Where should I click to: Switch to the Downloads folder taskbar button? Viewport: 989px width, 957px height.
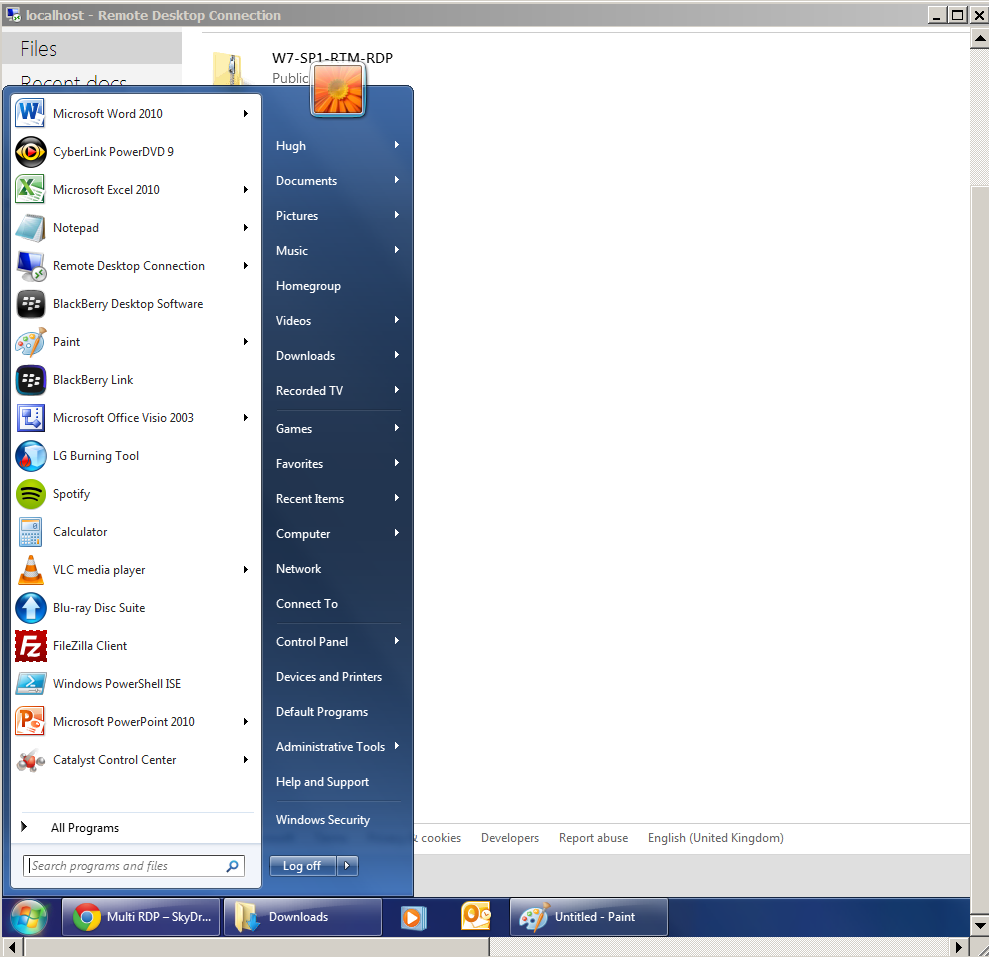pos(303,917)
